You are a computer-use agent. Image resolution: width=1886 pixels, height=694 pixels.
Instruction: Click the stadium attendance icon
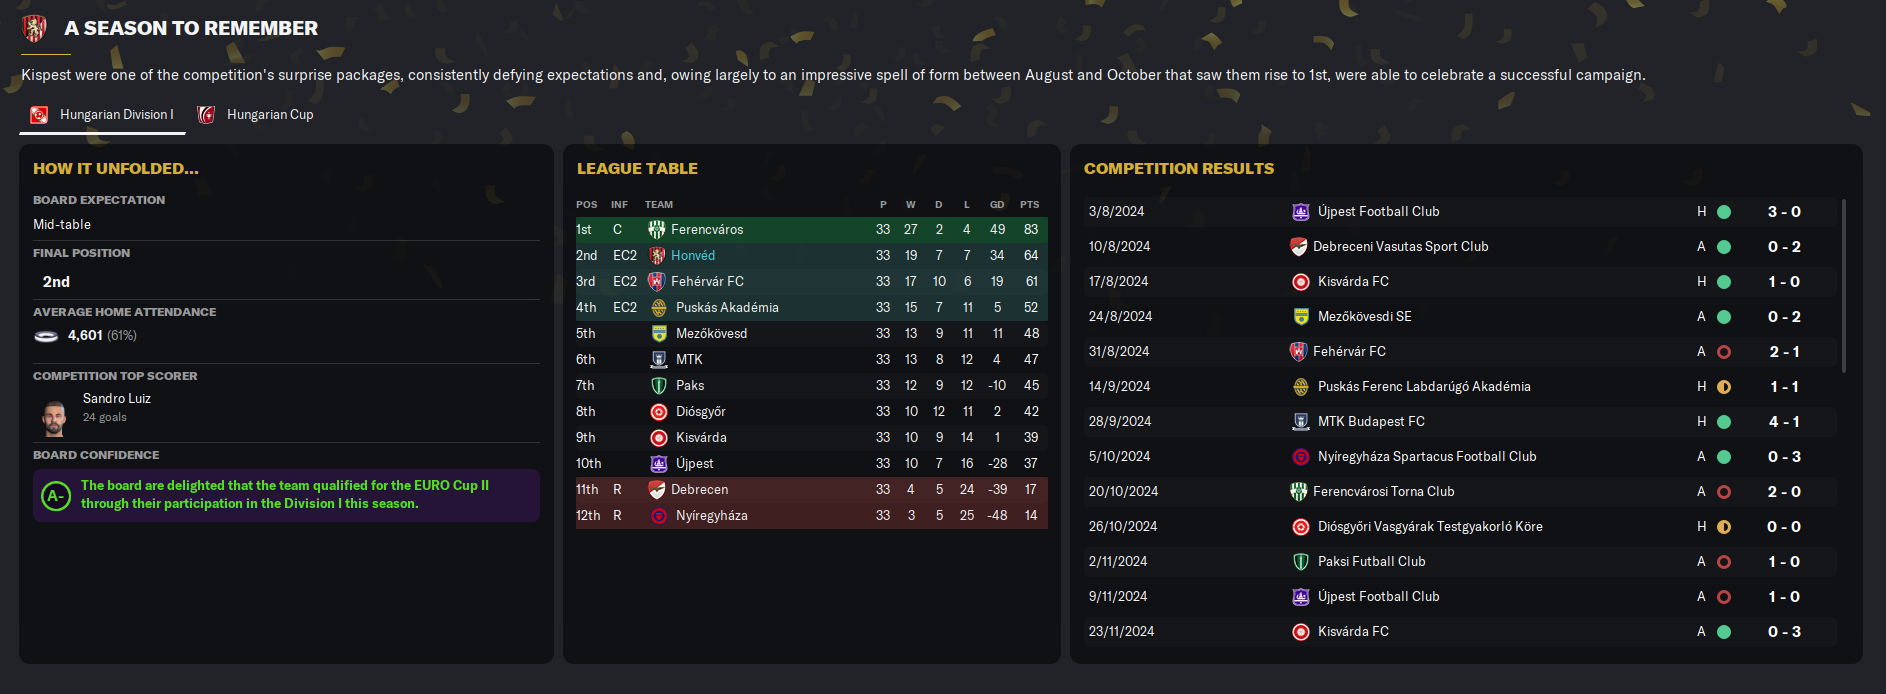pyautogui.click(x=46, y=336)
